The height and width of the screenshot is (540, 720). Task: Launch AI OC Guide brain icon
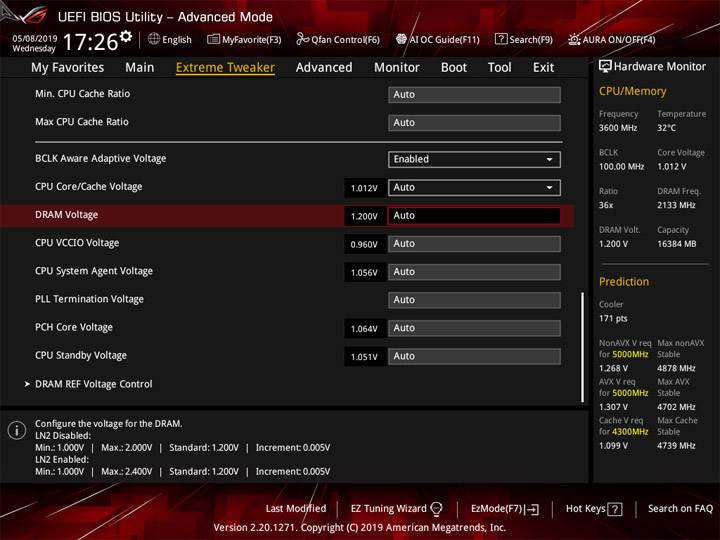(x=401, y=39)
